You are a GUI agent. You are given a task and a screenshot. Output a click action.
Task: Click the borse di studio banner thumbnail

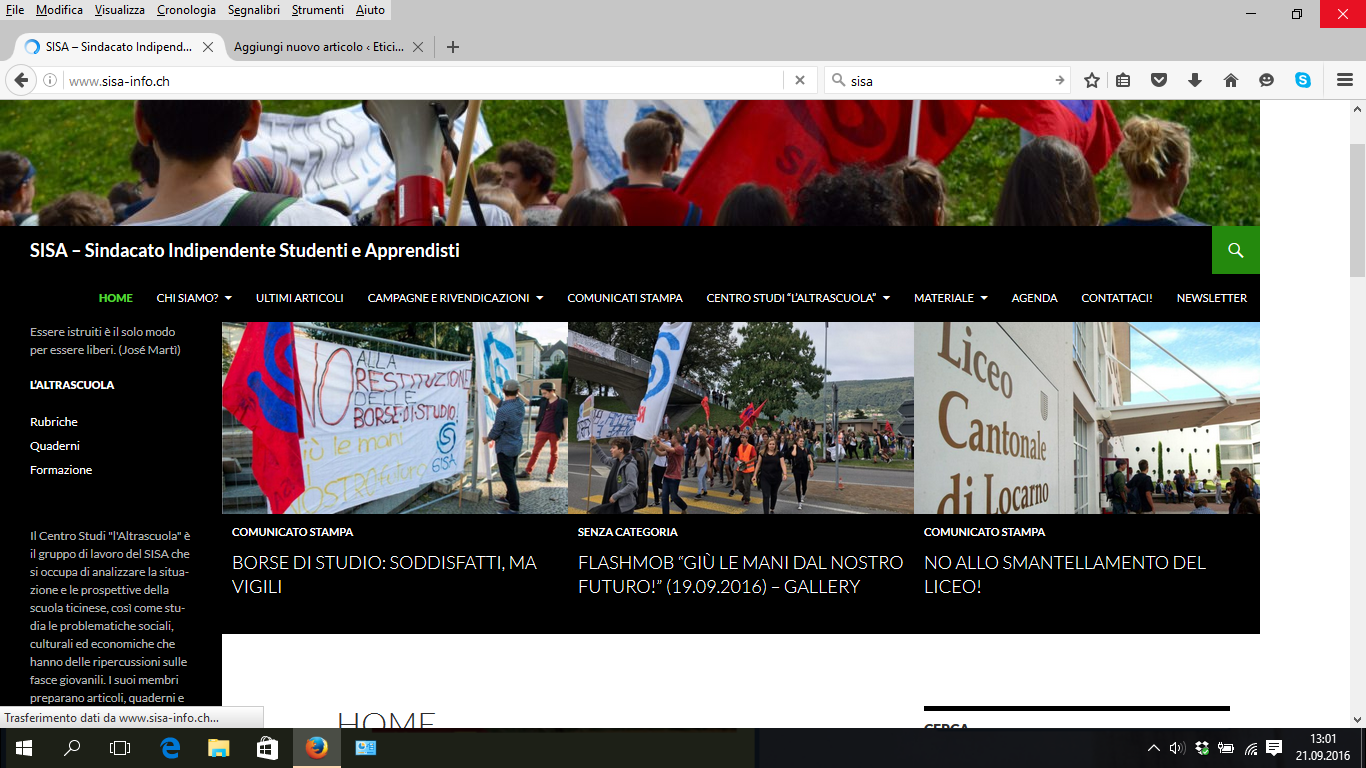pos(395,418)
